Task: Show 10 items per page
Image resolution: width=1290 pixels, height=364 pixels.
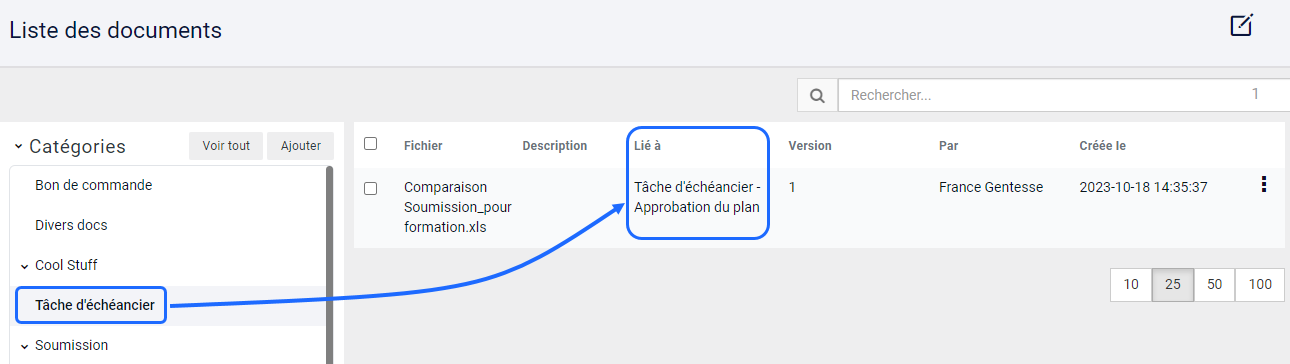Action: pos(1131,284)
